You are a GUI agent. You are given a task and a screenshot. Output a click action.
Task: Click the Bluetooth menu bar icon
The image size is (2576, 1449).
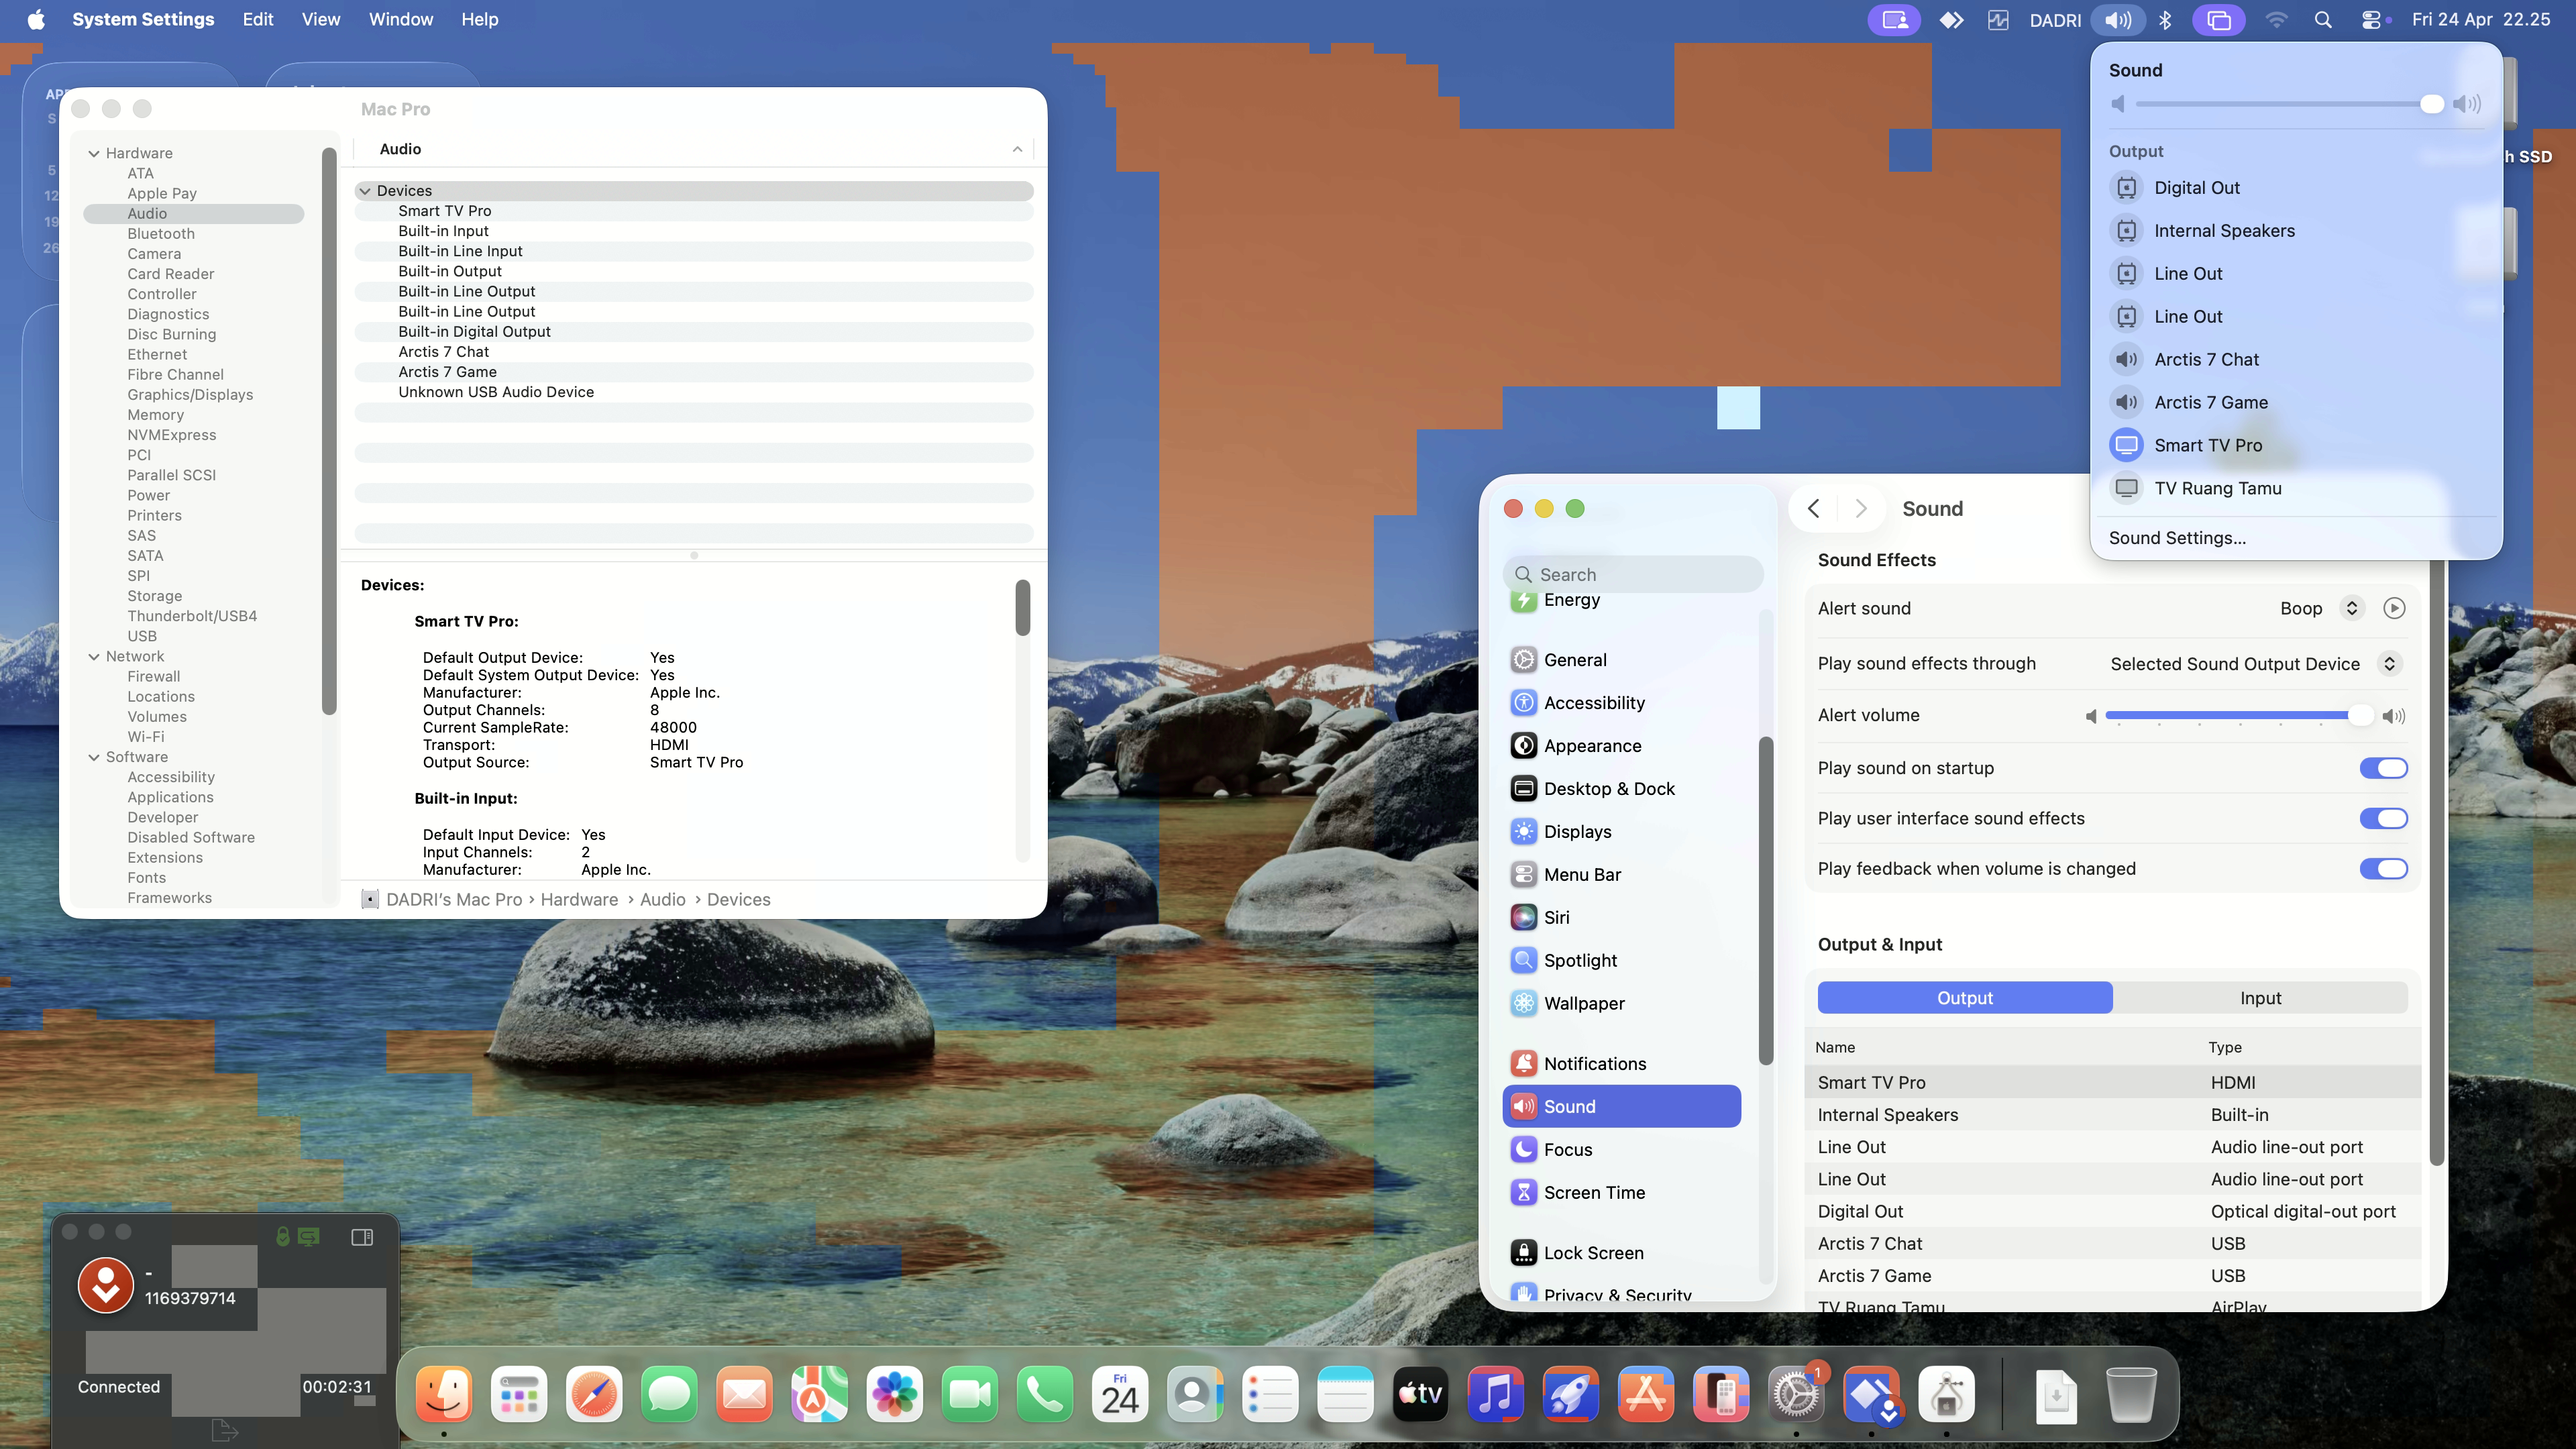(x=2165, y=20)
